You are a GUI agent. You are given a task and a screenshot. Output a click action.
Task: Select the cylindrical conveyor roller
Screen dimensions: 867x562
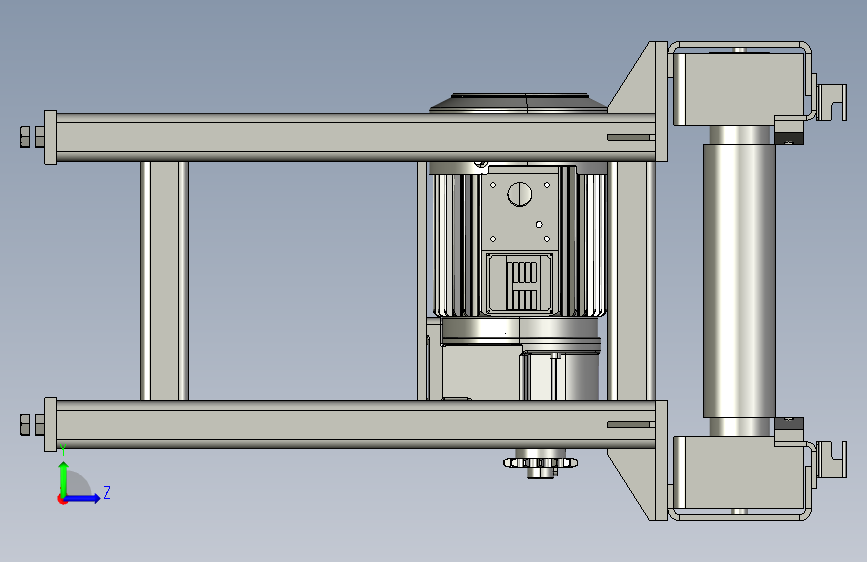[739, 281]
